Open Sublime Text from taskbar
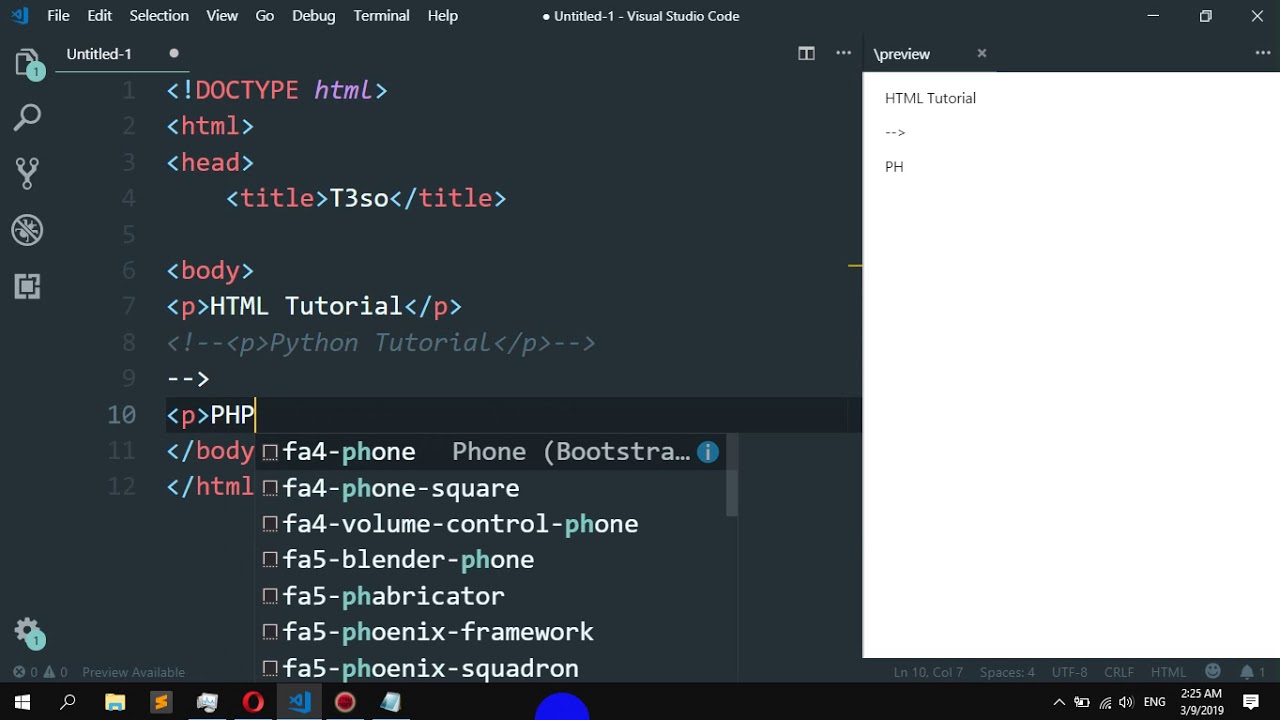 pos(160,702)
